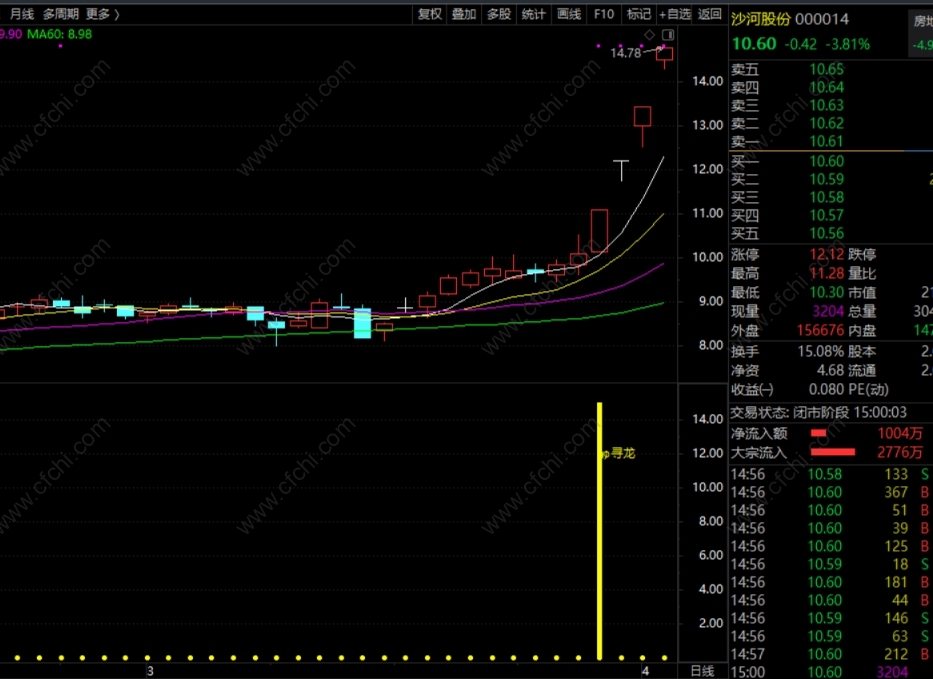
Task: Click 14.00 price axis label
Action: click(707, 82)
